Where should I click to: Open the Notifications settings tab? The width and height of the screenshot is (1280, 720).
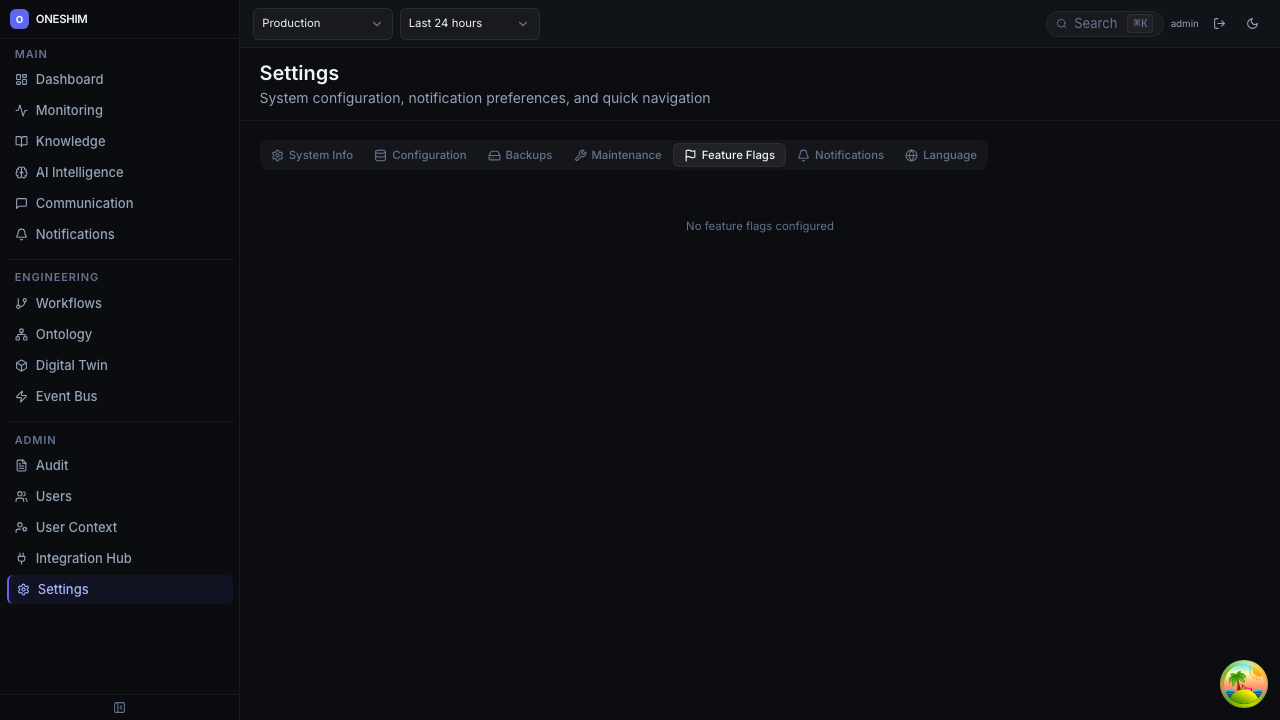coord(841,155)
